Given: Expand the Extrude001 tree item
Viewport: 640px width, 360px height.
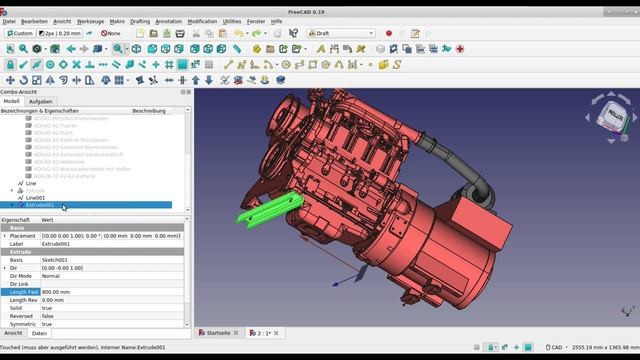Looking at the screenshot, I should coord(12,205).
